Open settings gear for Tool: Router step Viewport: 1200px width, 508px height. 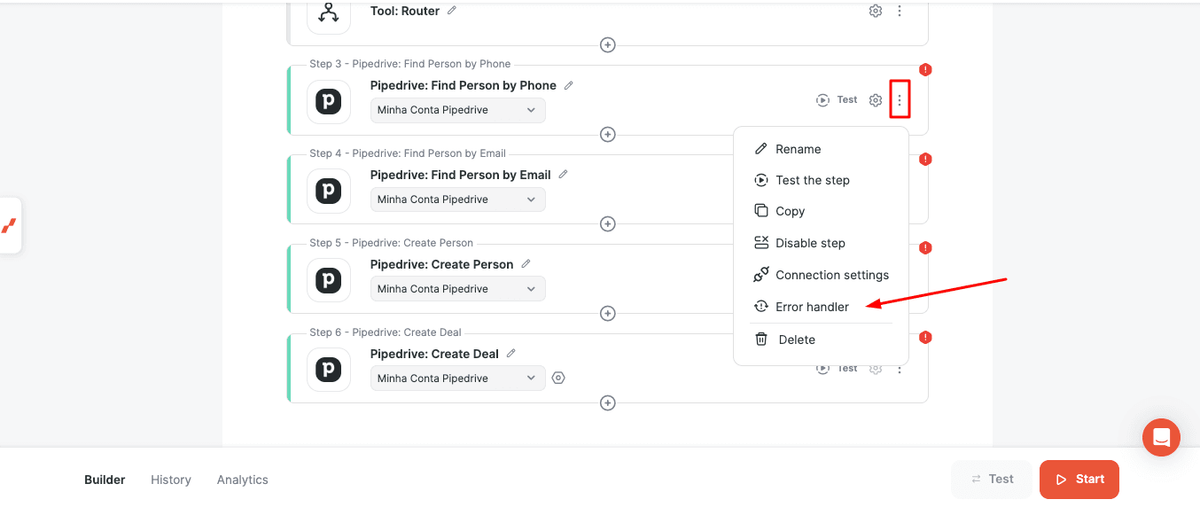click(x=875, y=11)
